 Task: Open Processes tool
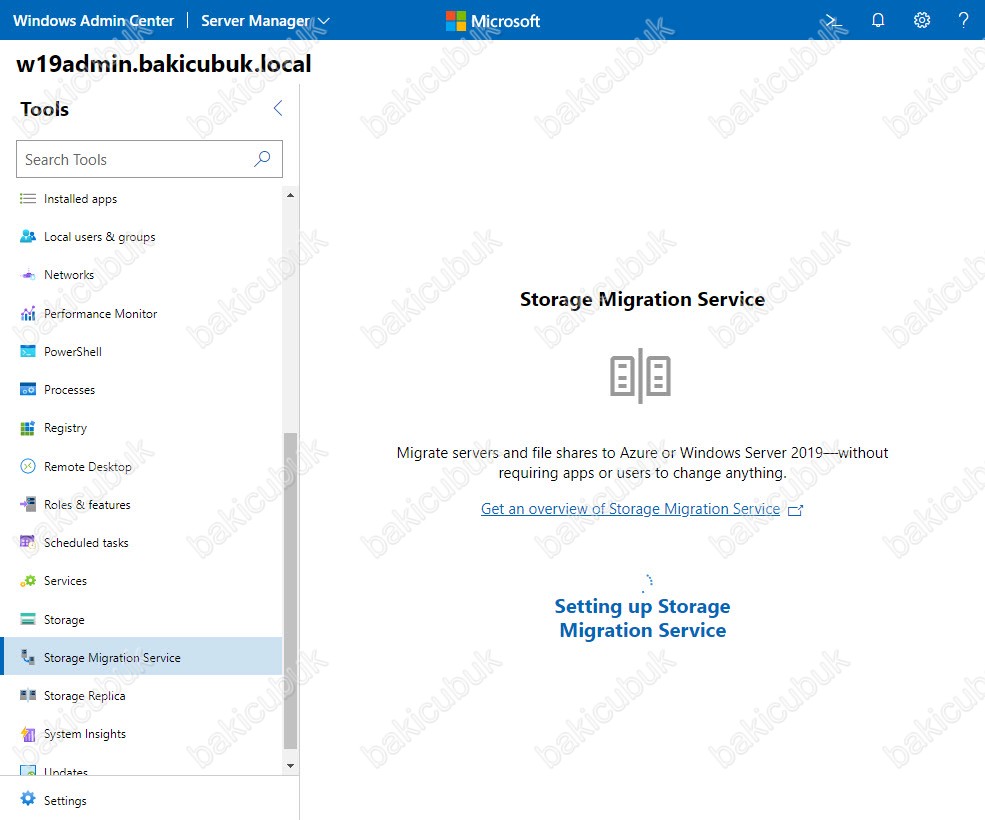coord(142,390)
